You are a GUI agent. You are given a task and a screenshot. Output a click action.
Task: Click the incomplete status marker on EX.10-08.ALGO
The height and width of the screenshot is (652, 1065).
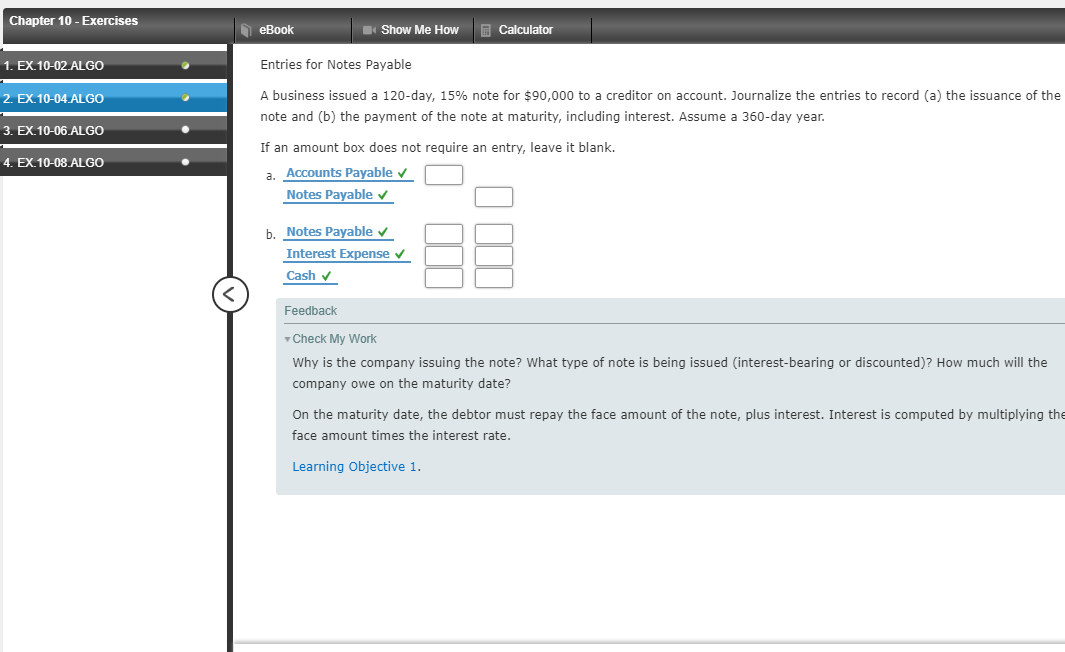[183, 161]
